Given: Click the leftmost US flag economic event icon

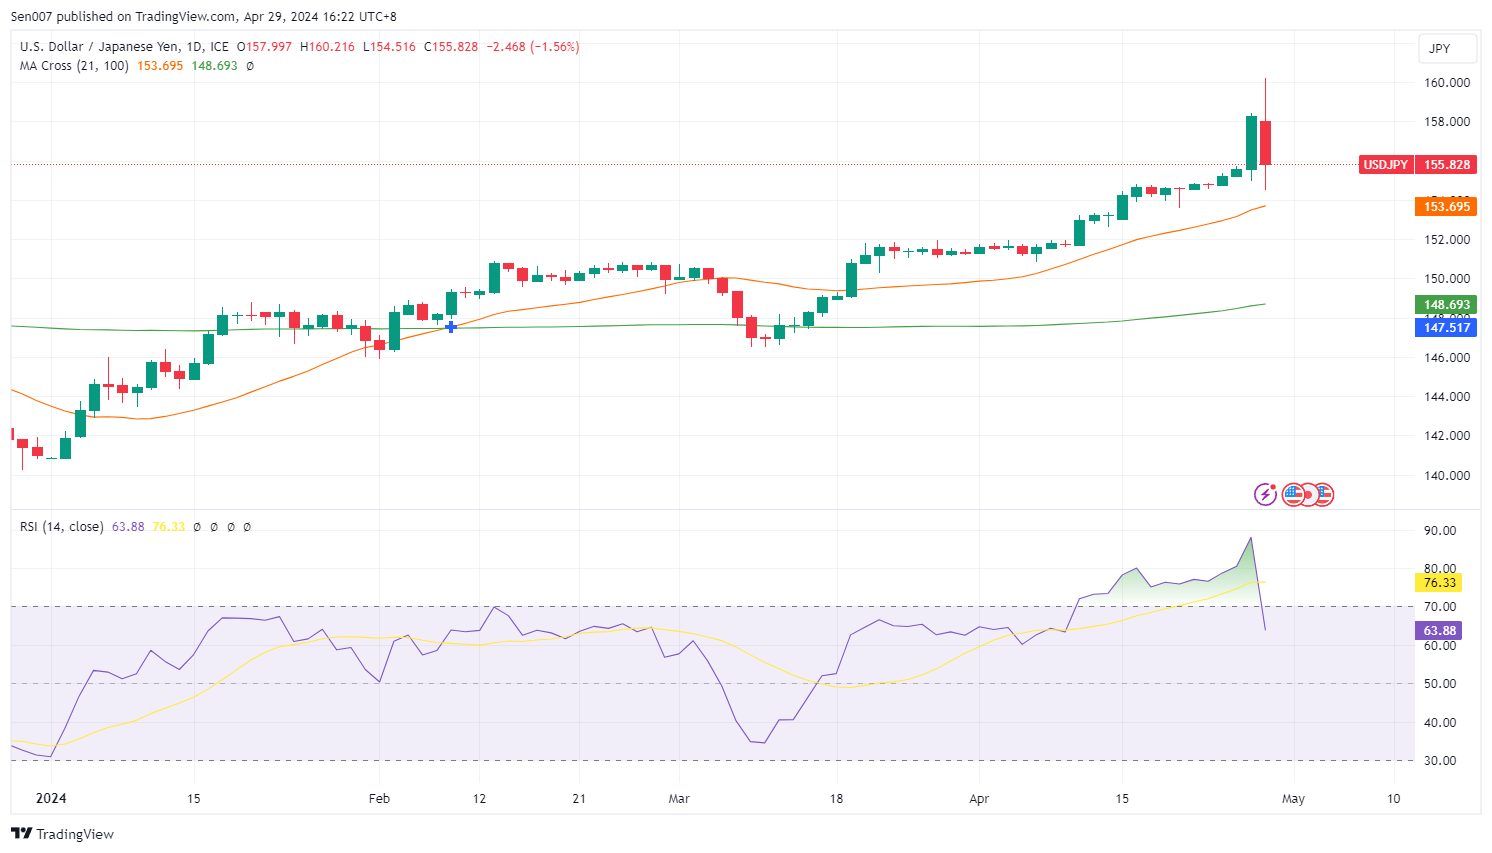Looking at the screenshot, I should tap(1292, 494).
